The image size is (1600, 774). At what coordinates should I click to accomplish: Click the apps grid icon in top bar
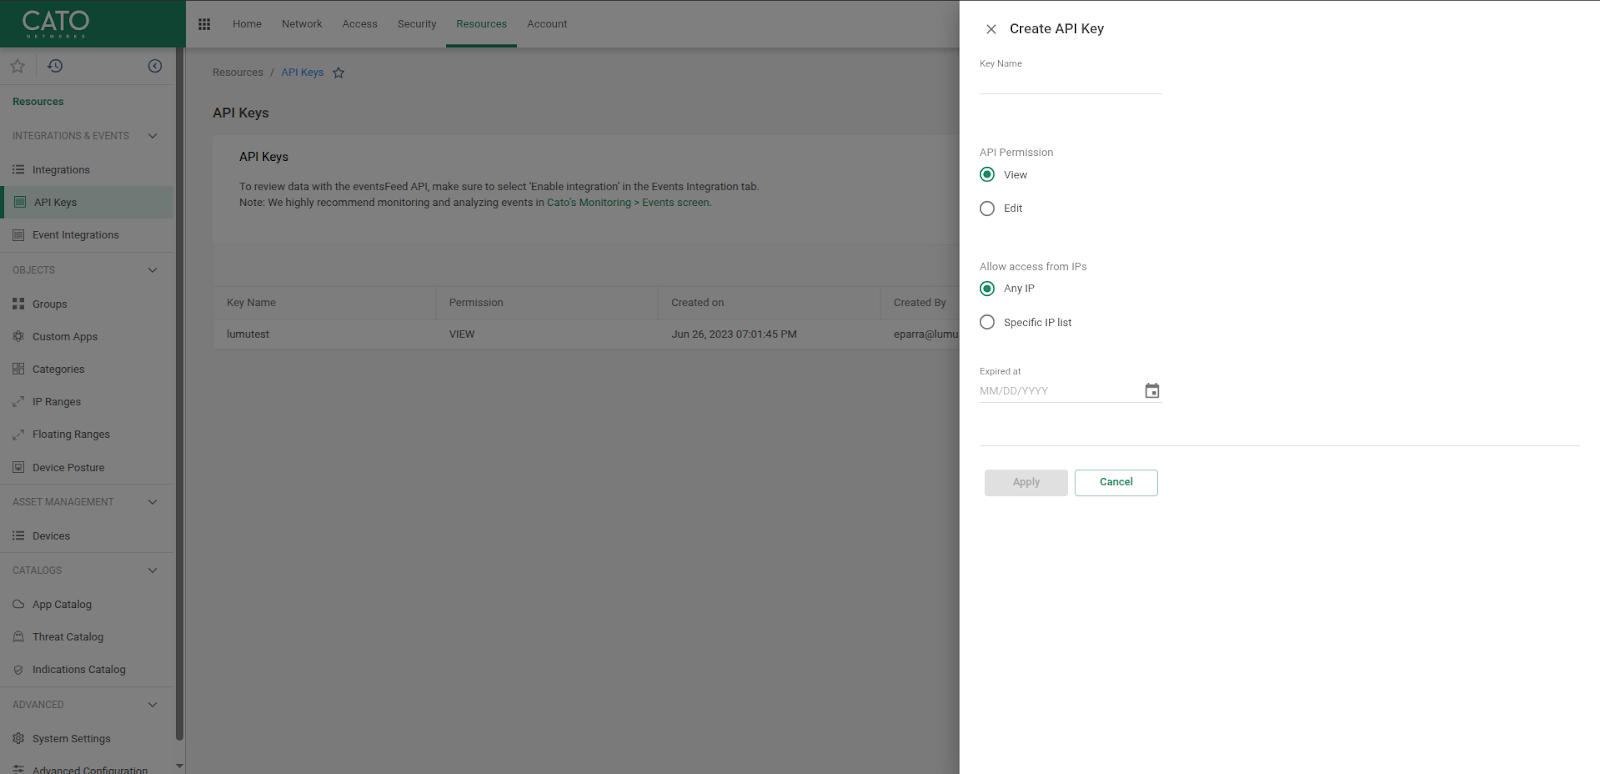pos(204,24)
